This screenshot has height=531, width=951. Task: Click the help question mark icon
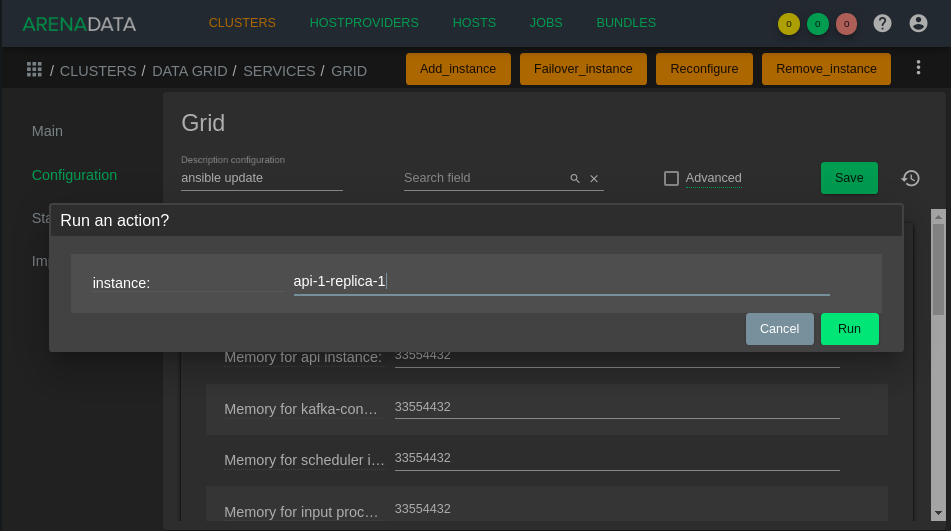point(882,23)
